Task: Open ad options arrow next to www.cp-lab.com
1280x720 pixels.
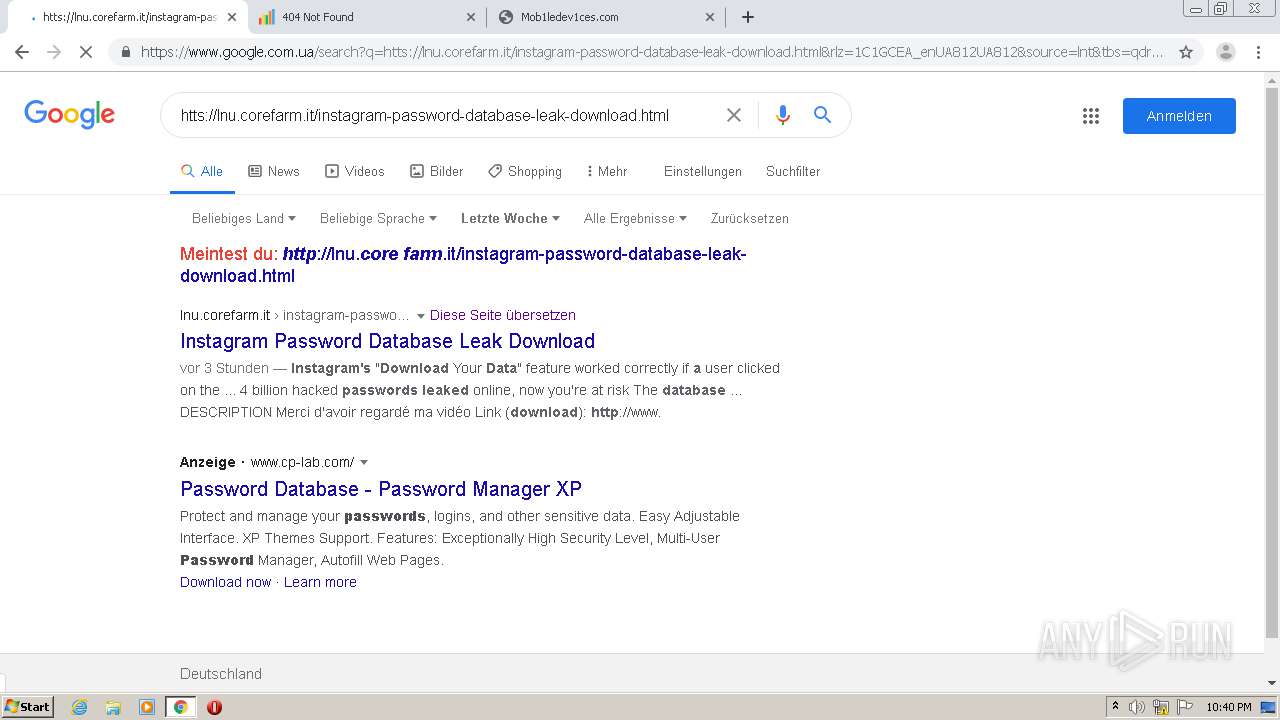Action: tap(364, 463)
